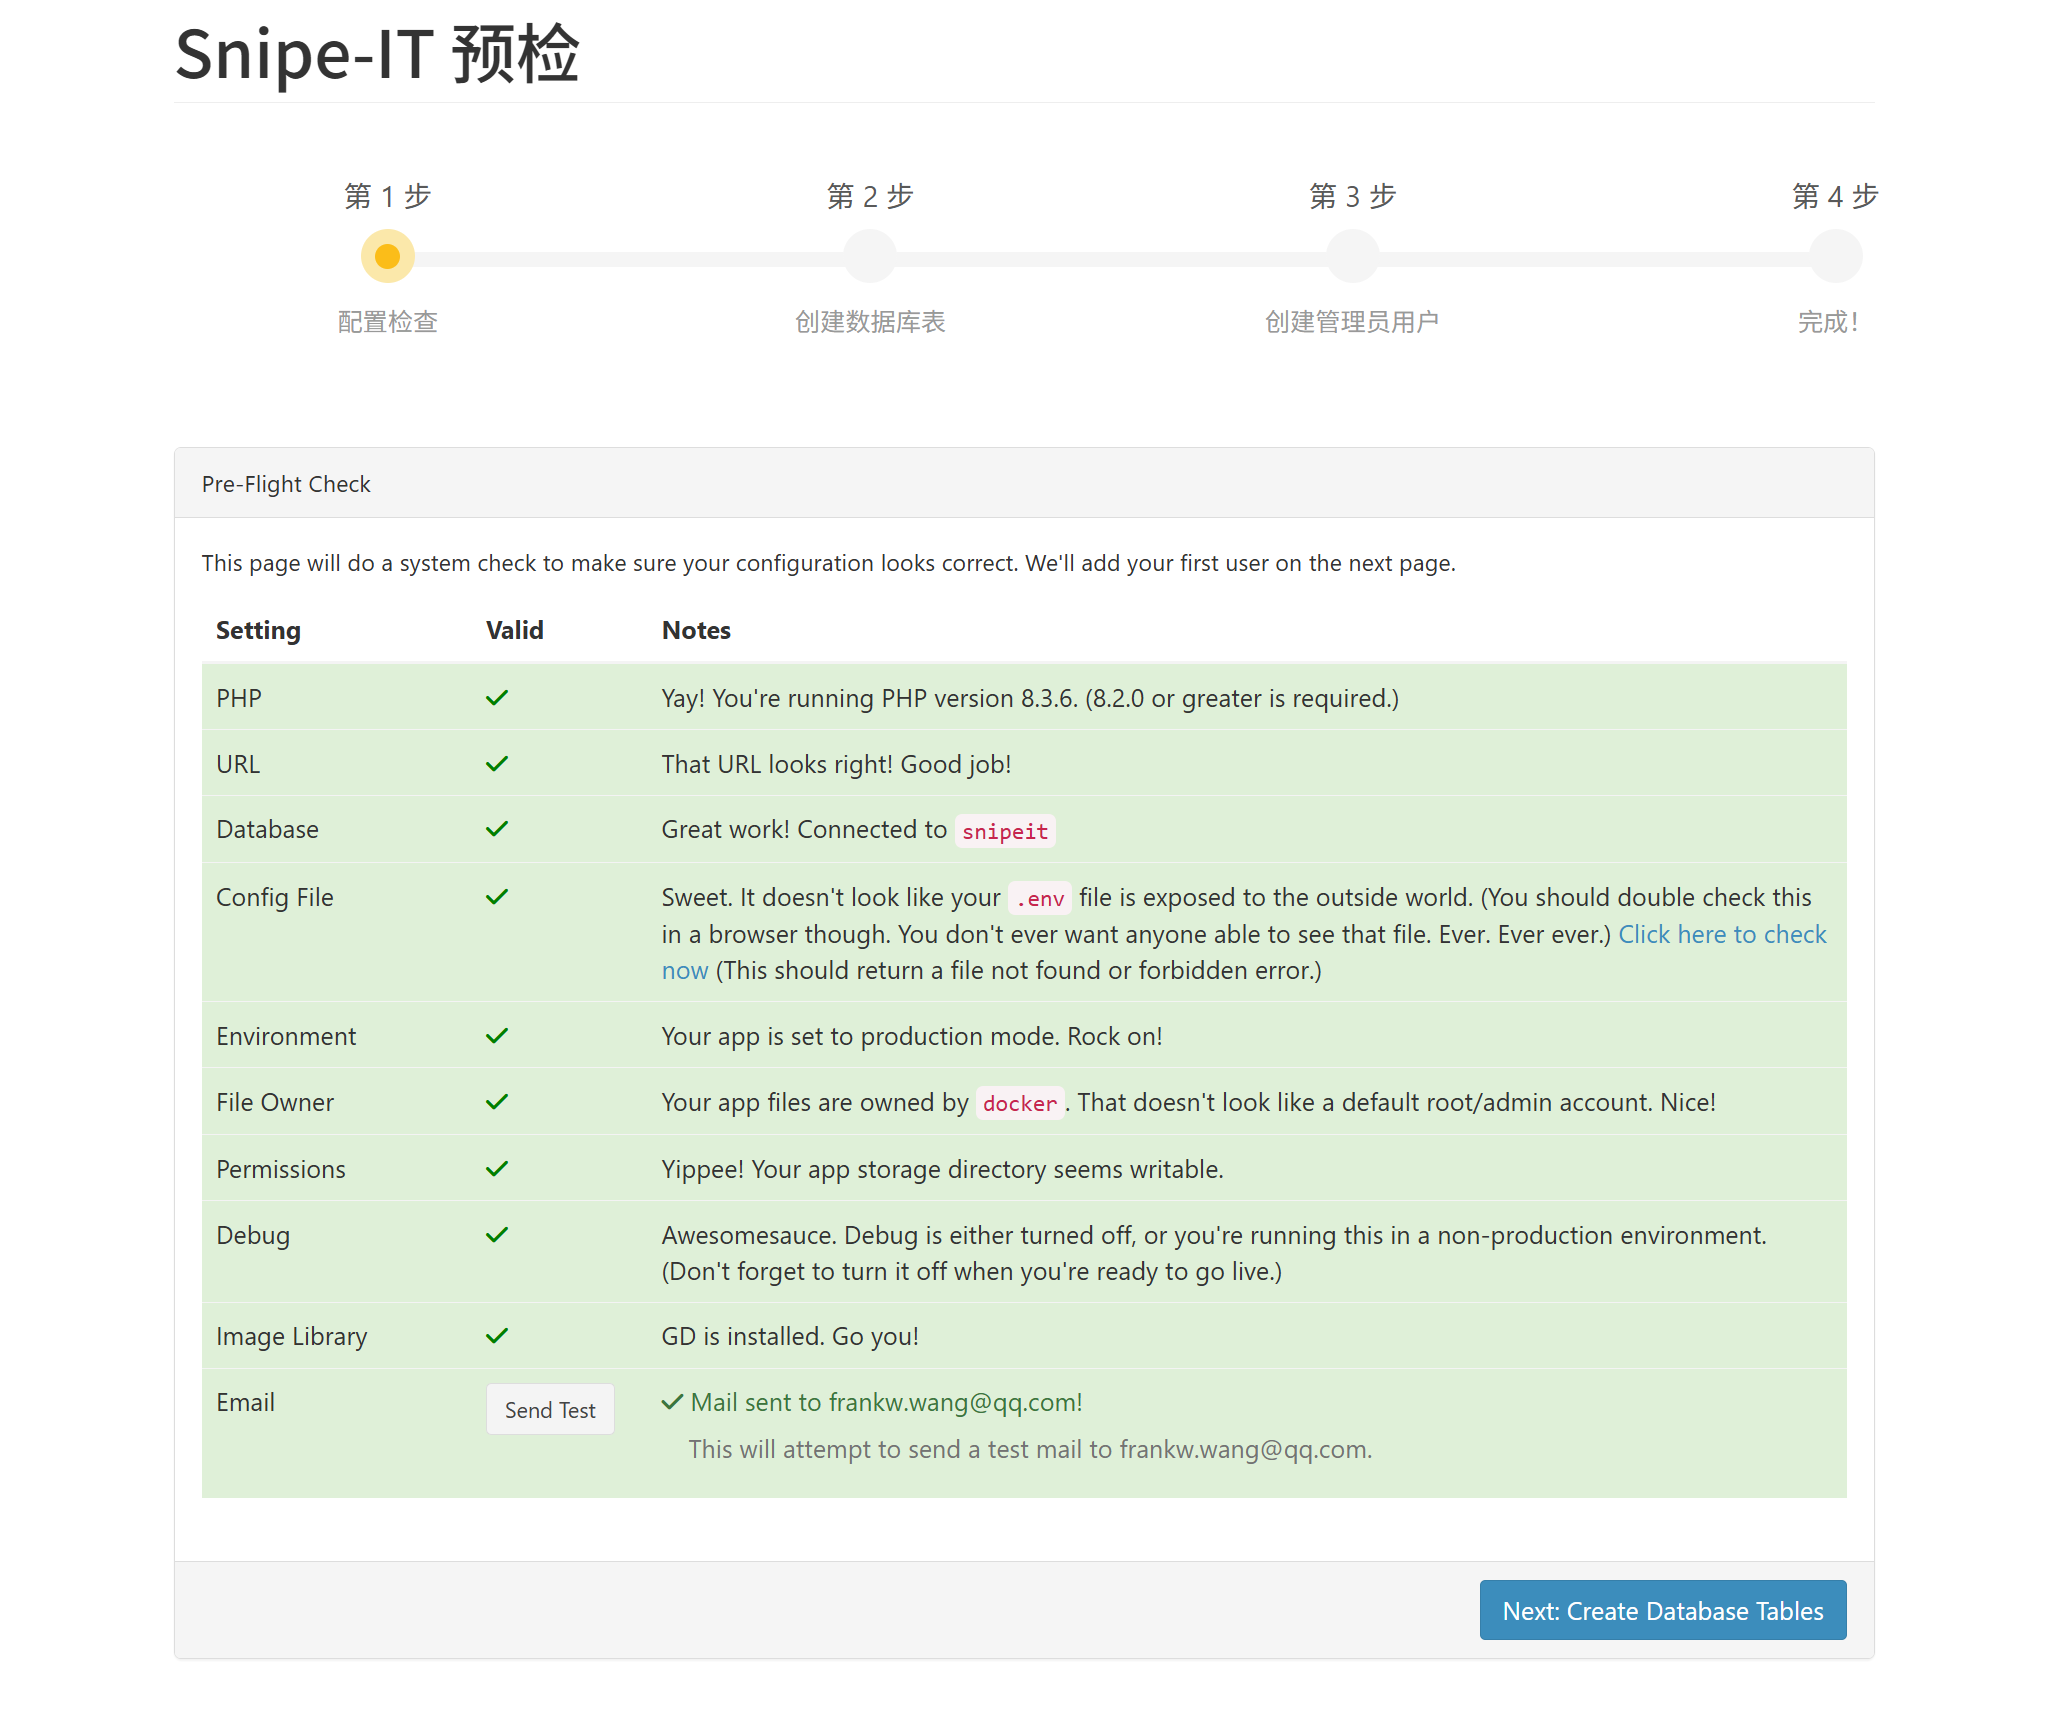The height and width of the screenshot is (1711, 2063).
Task: Click the Database row checkmark
Action: coord(496,828)
